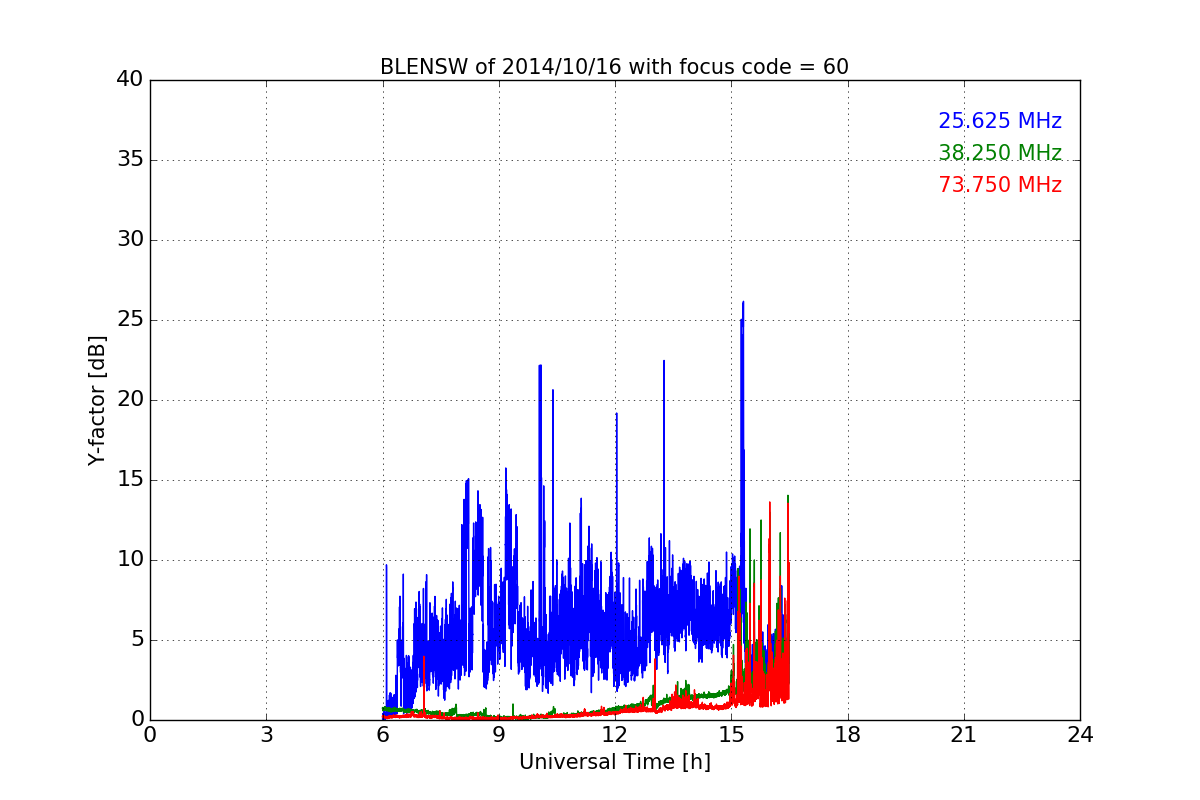The width and height of the screenshot is (1200, 800).
Task: Click the y-axis tick label 20
Action: [x=129, y=400]
